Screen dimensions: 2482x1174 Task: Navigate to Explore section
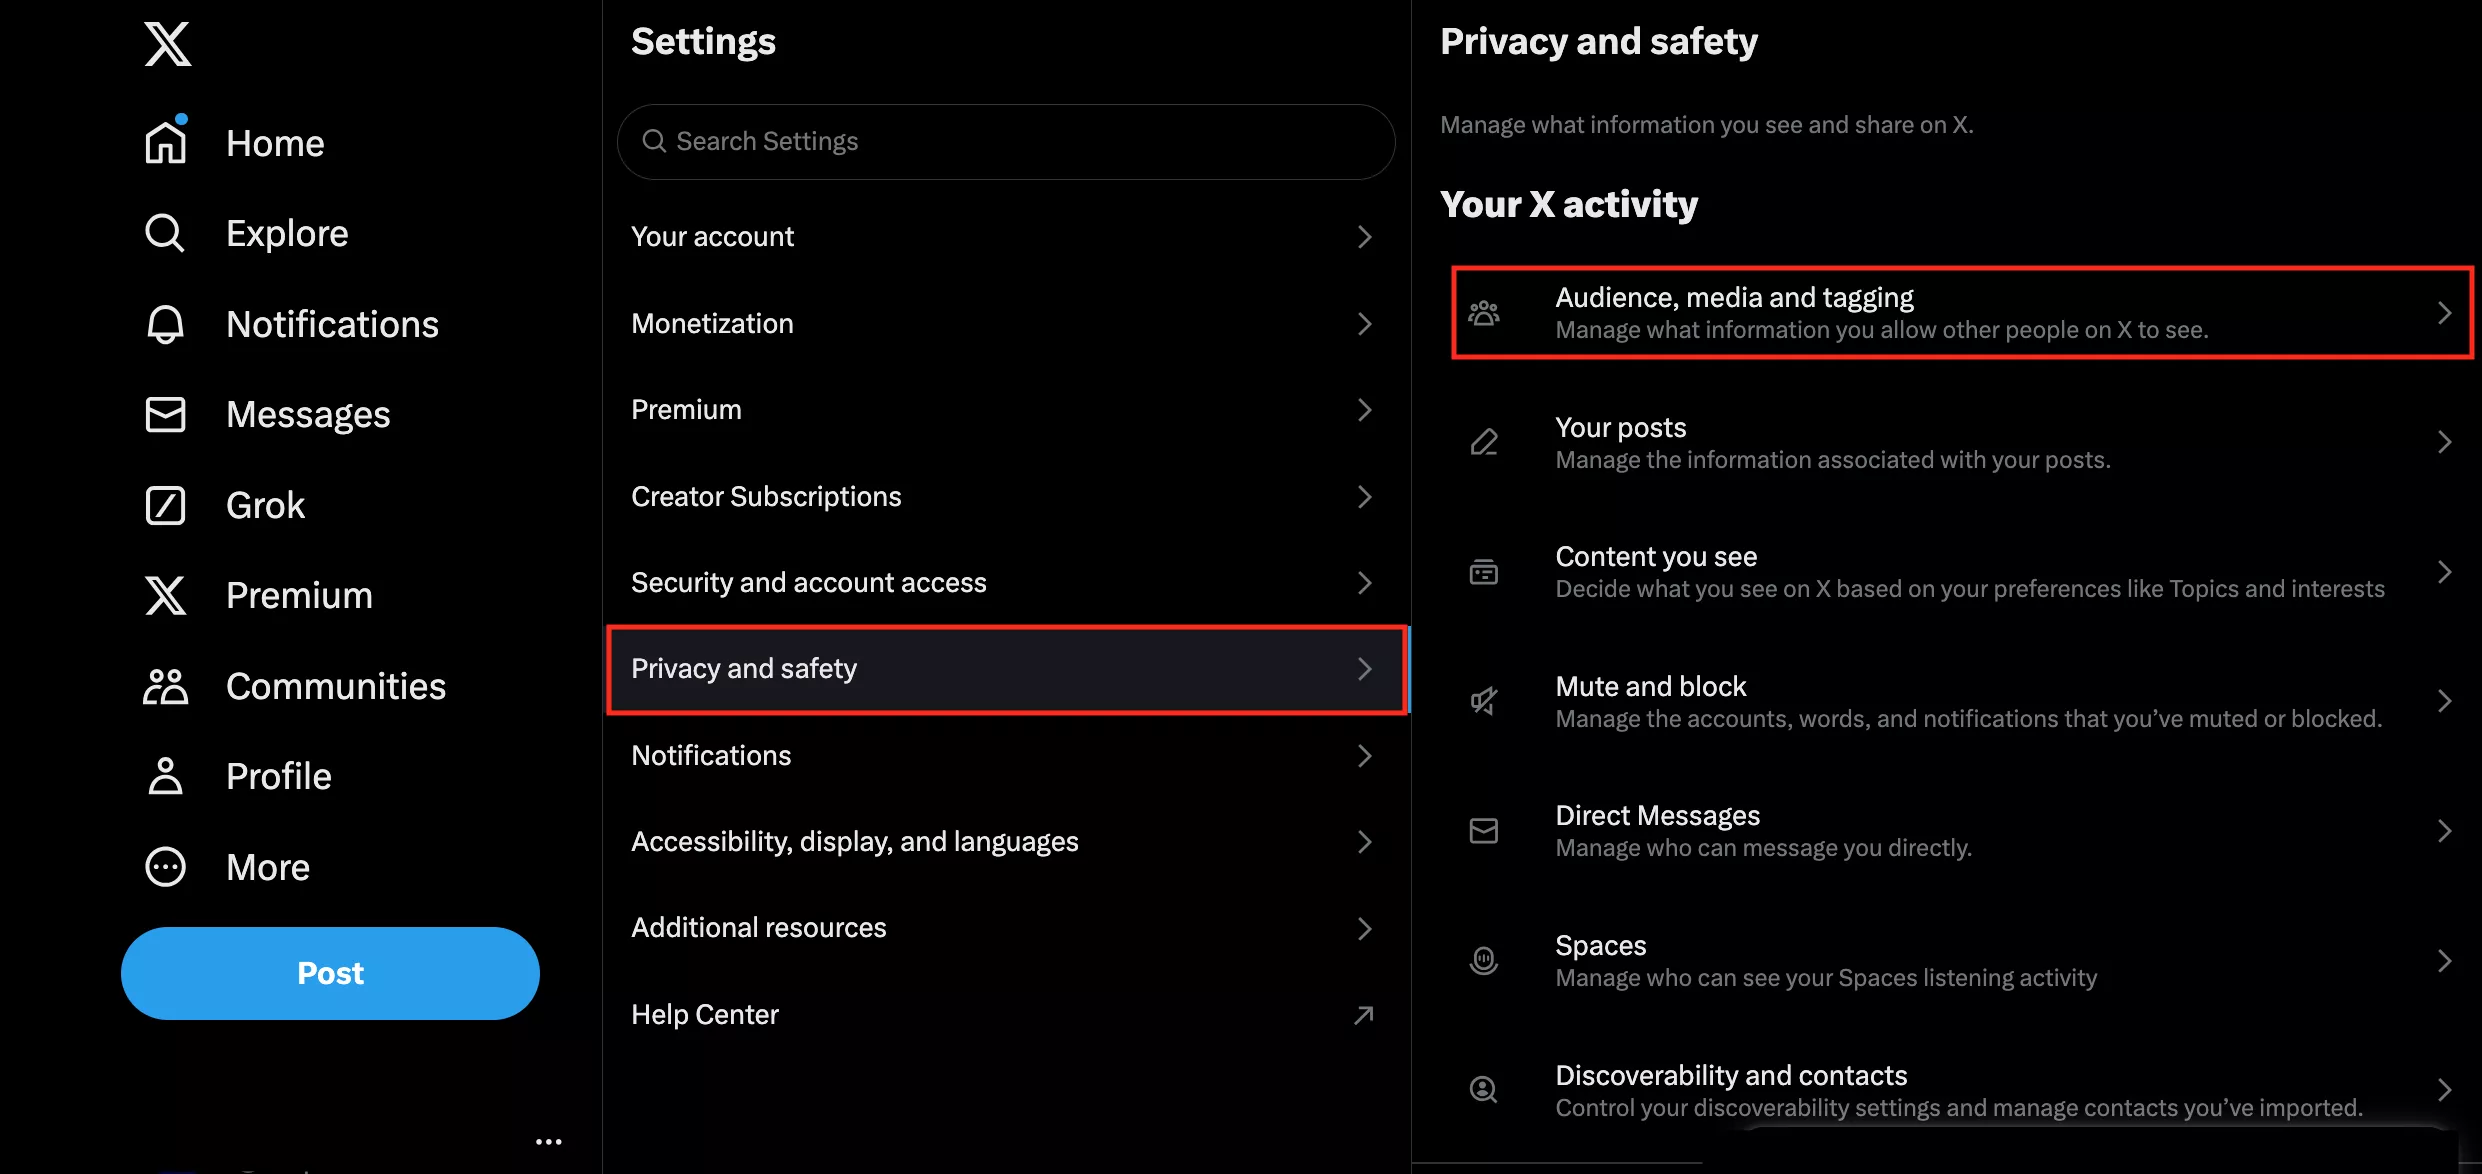pos(285,233)
